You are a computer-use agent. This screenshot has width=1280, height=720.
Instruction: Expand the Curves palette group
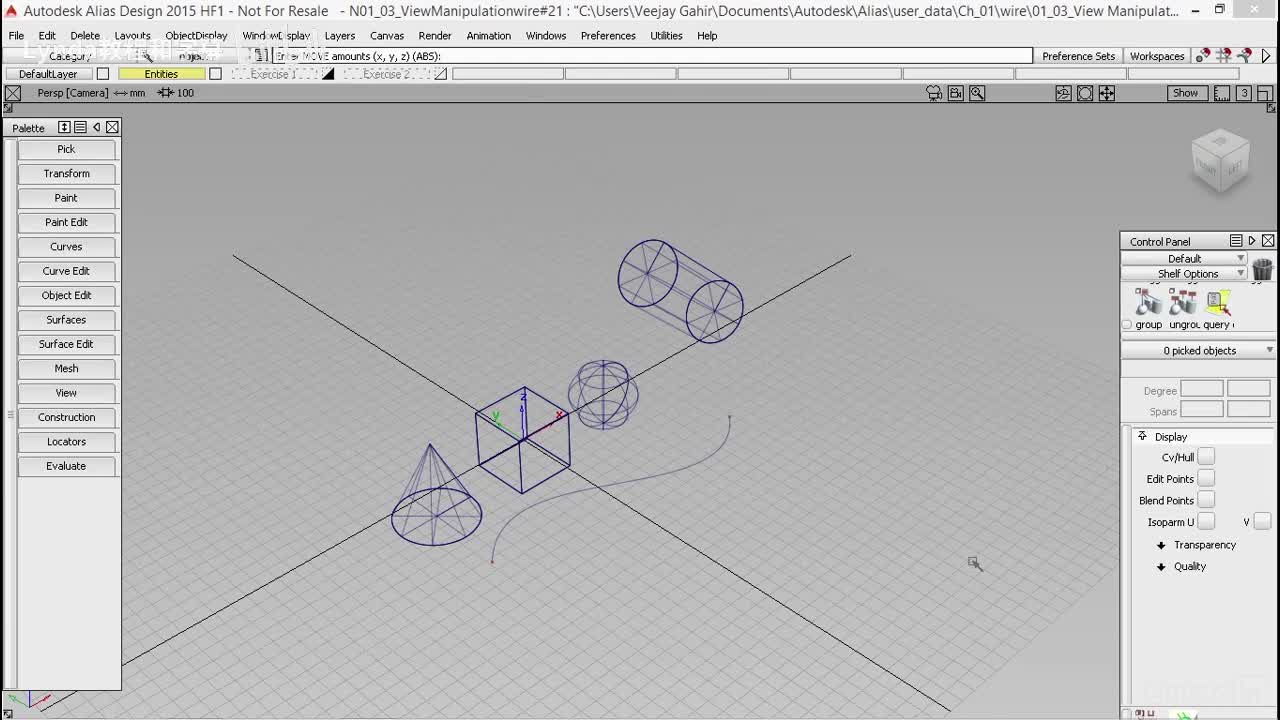[x=66, y=247]
